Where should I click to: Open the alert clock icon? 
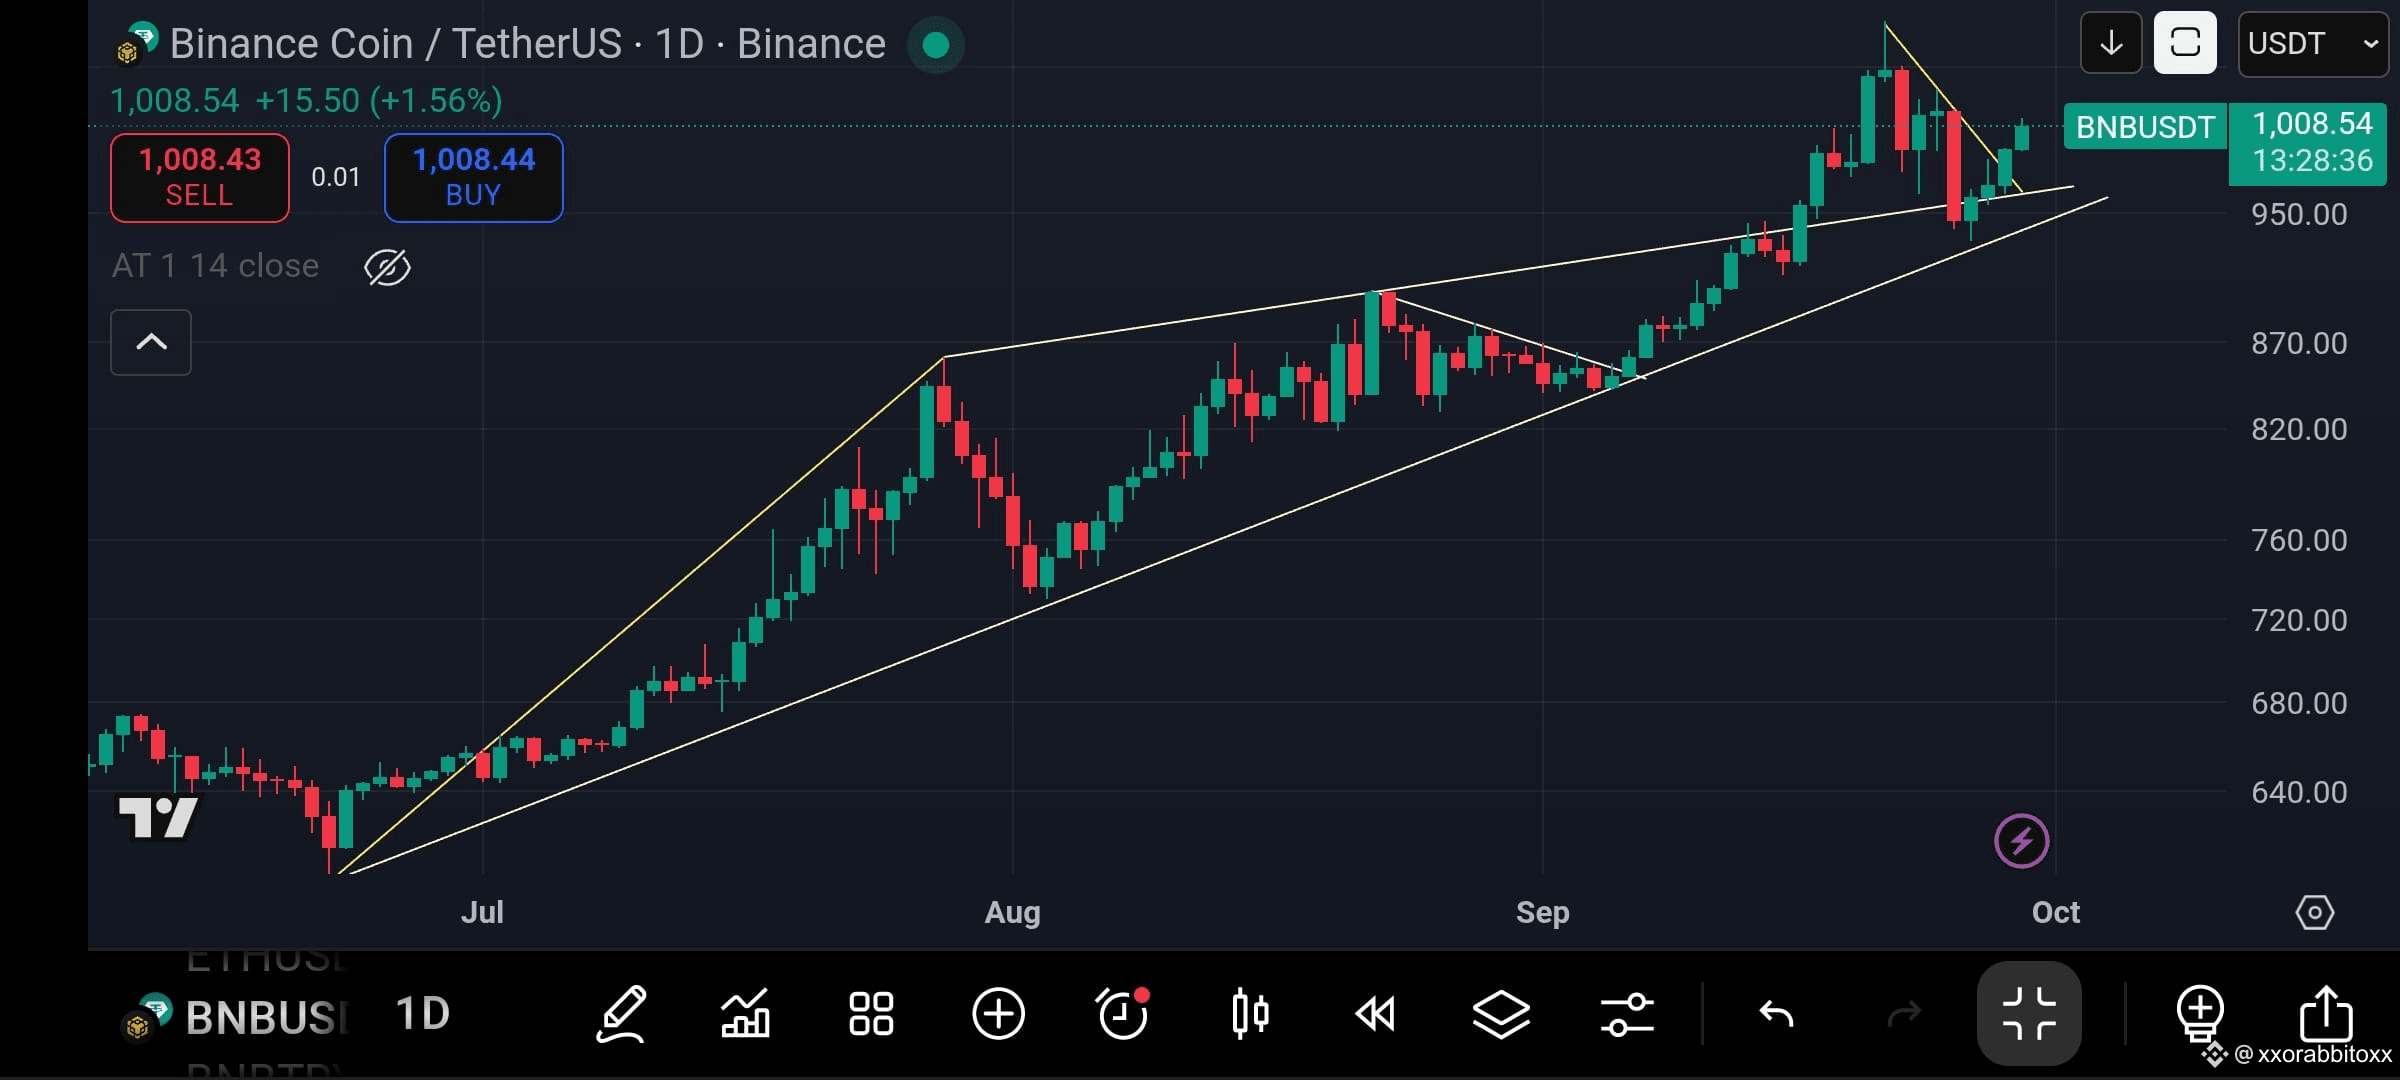[x=1123, y=1014]
